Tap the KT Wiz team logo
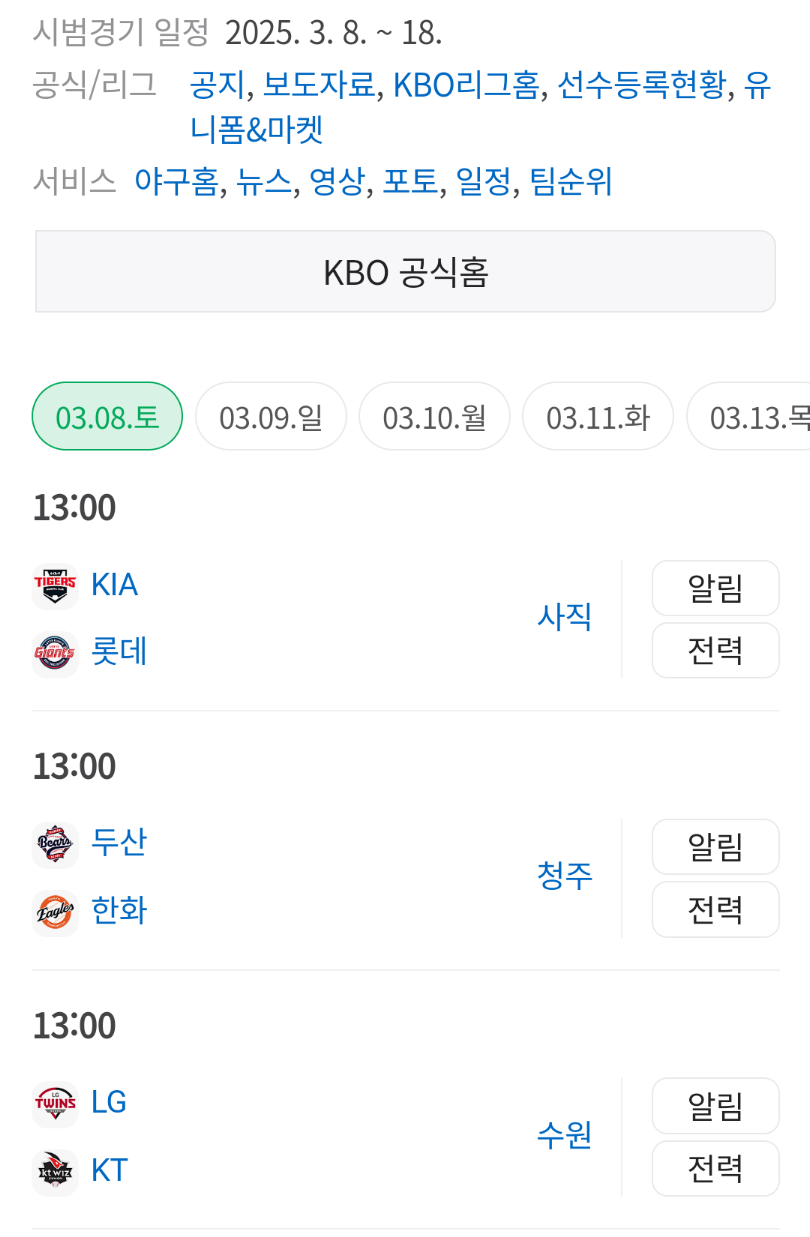The height and width of the screenshot is (1237, 810). coord(55,1171)
